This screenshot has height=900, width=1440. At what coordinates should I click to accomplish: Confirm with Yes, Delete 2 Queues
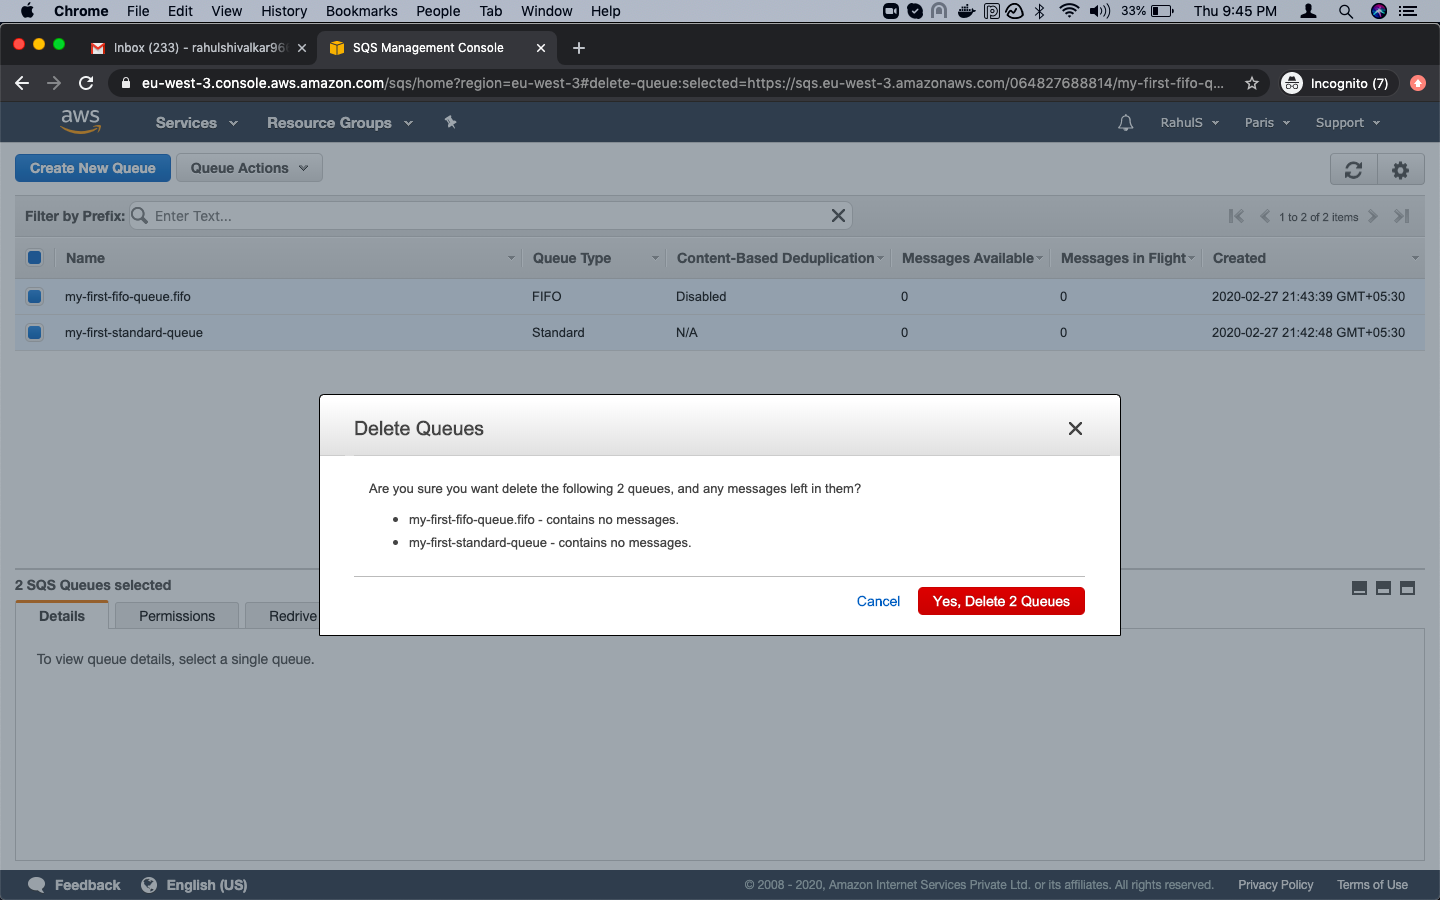1001,601
